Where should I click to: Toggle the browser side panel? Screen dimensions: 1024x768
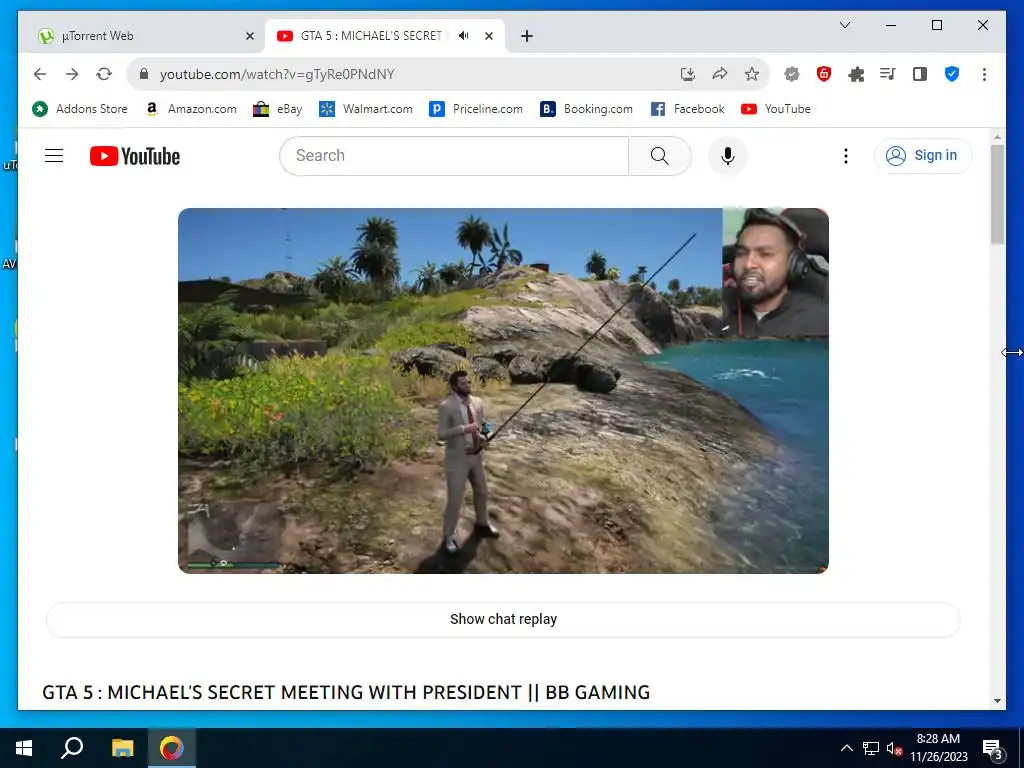tap(920, 74)
